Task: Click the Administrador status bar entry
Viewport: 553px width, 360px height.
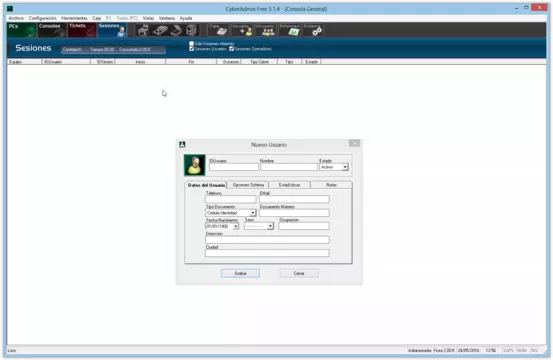Action: tap(420, 350)
